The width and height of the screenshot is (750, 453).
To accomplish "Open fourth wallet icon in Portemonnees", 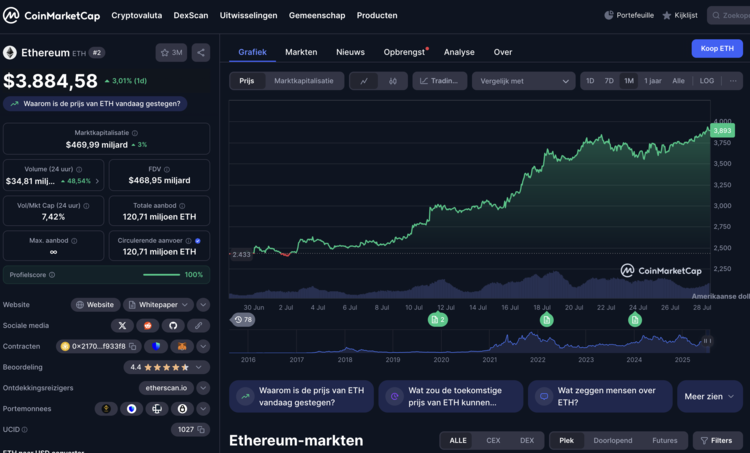I will 182,409.
